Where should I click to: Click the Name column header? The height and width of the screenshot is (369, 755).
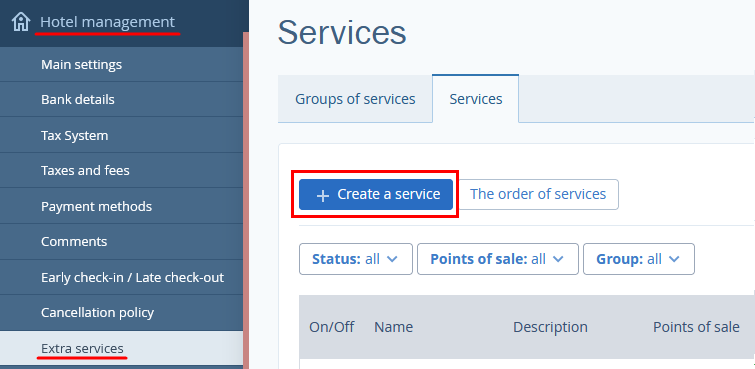(x=393, y=327)
